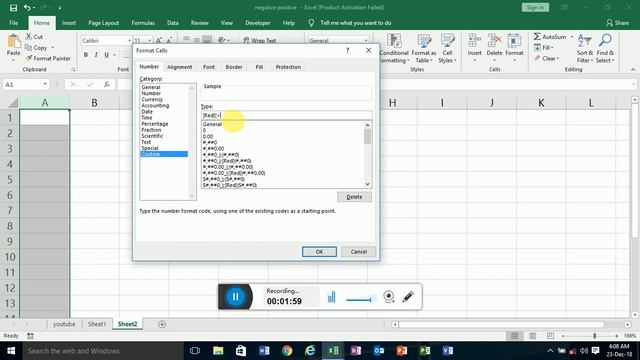
Task: Click the Save icon in the title bar
Action: point(13,7)
